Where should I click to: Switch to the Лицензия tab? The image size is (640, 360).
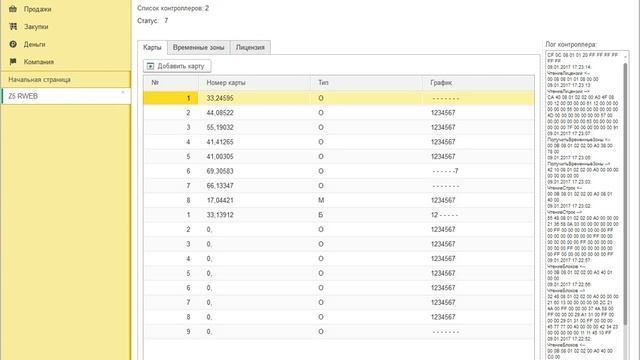tap(250, 47)
